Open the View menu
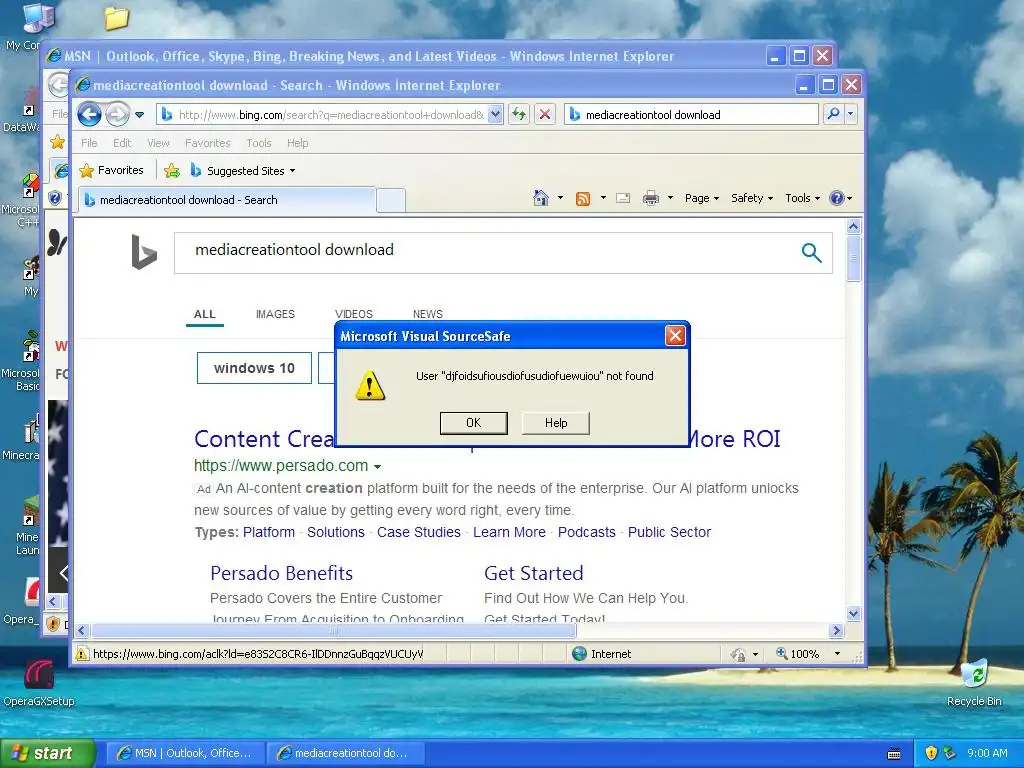 point(158,143)
